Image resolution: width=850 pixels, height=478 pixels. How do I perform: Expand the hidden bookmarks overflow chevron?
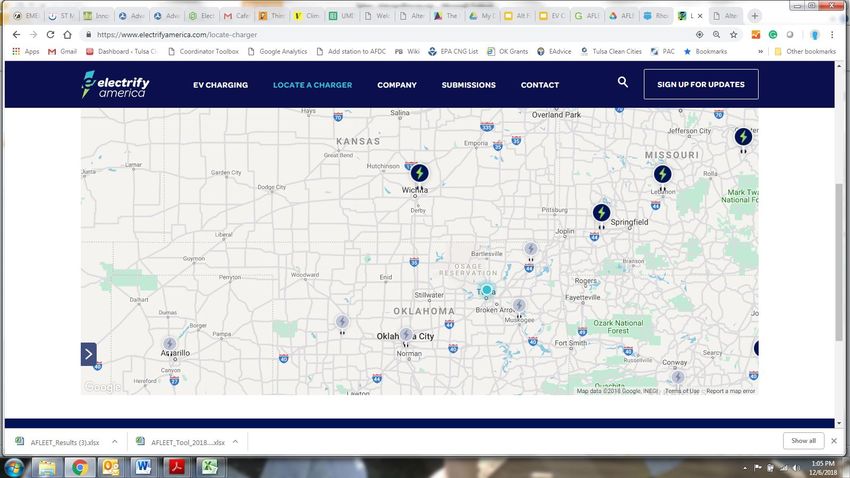(760, 51)
